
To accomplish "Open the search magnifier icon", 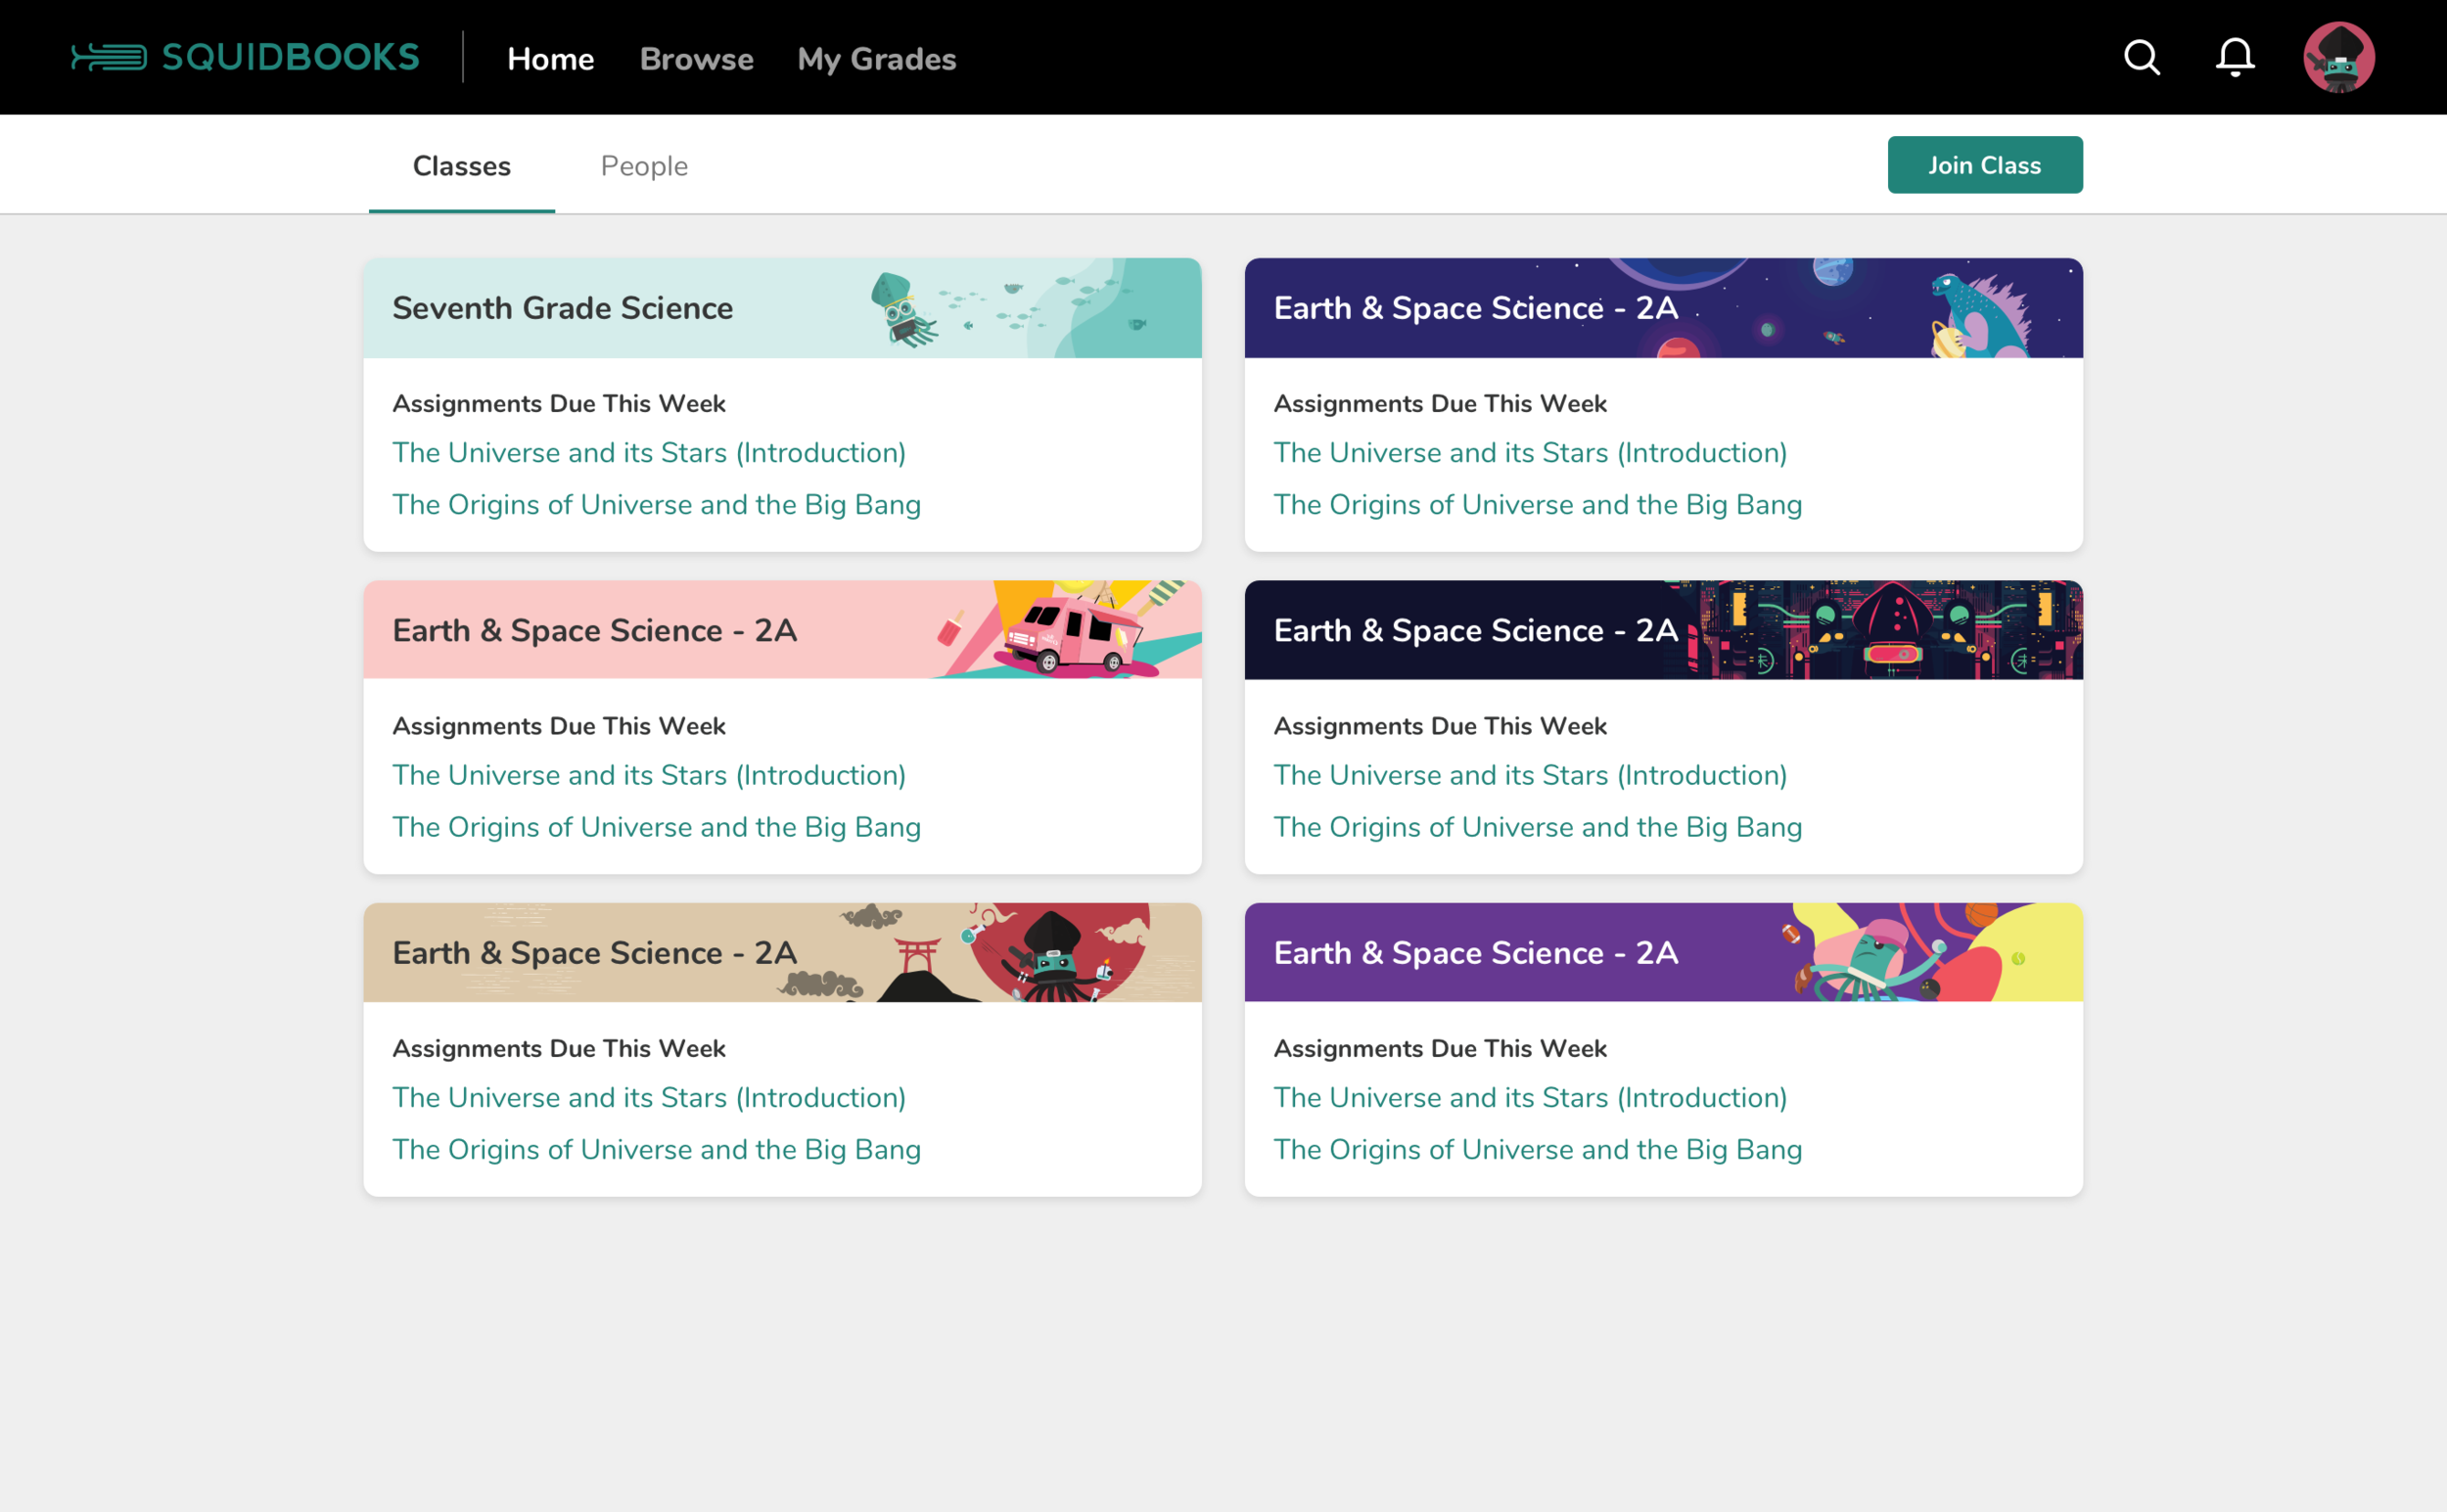I will (x=2141, y=58).
